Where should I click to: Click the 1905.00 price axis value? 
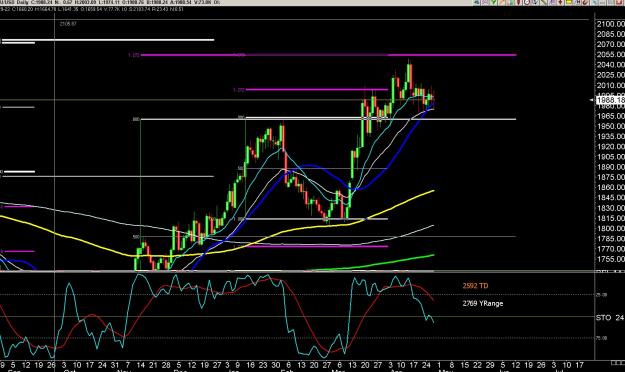click(x=611, y=157)
